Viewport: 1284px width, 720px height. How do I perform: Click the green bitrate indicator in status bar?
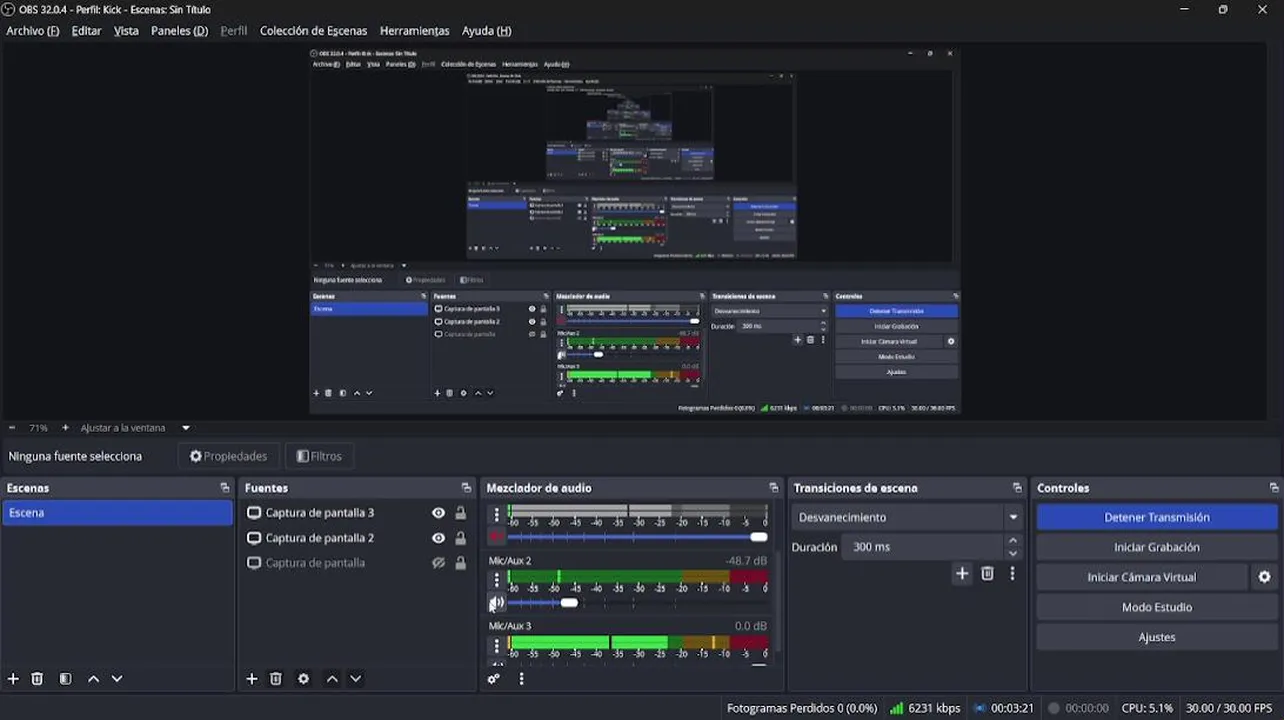(x=896, y=708)
